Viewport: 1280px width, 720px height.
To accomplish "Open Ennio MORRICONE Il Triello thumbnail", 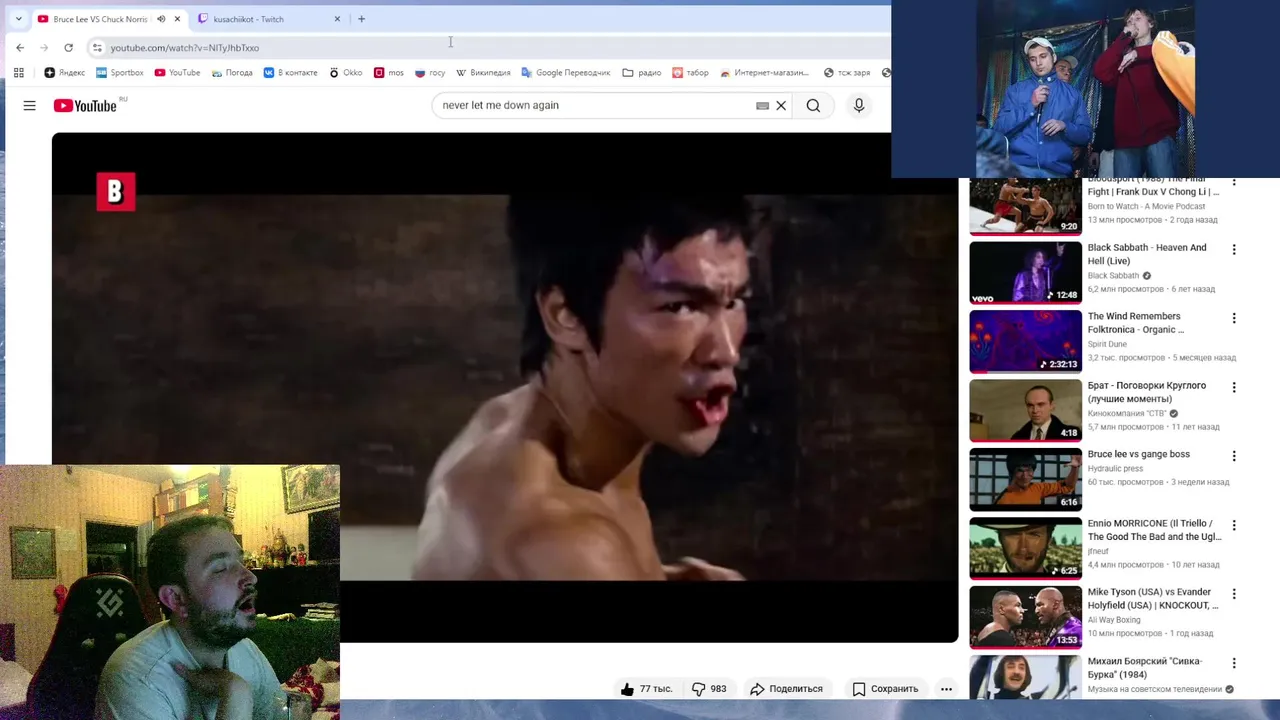I will point(1025,548).
